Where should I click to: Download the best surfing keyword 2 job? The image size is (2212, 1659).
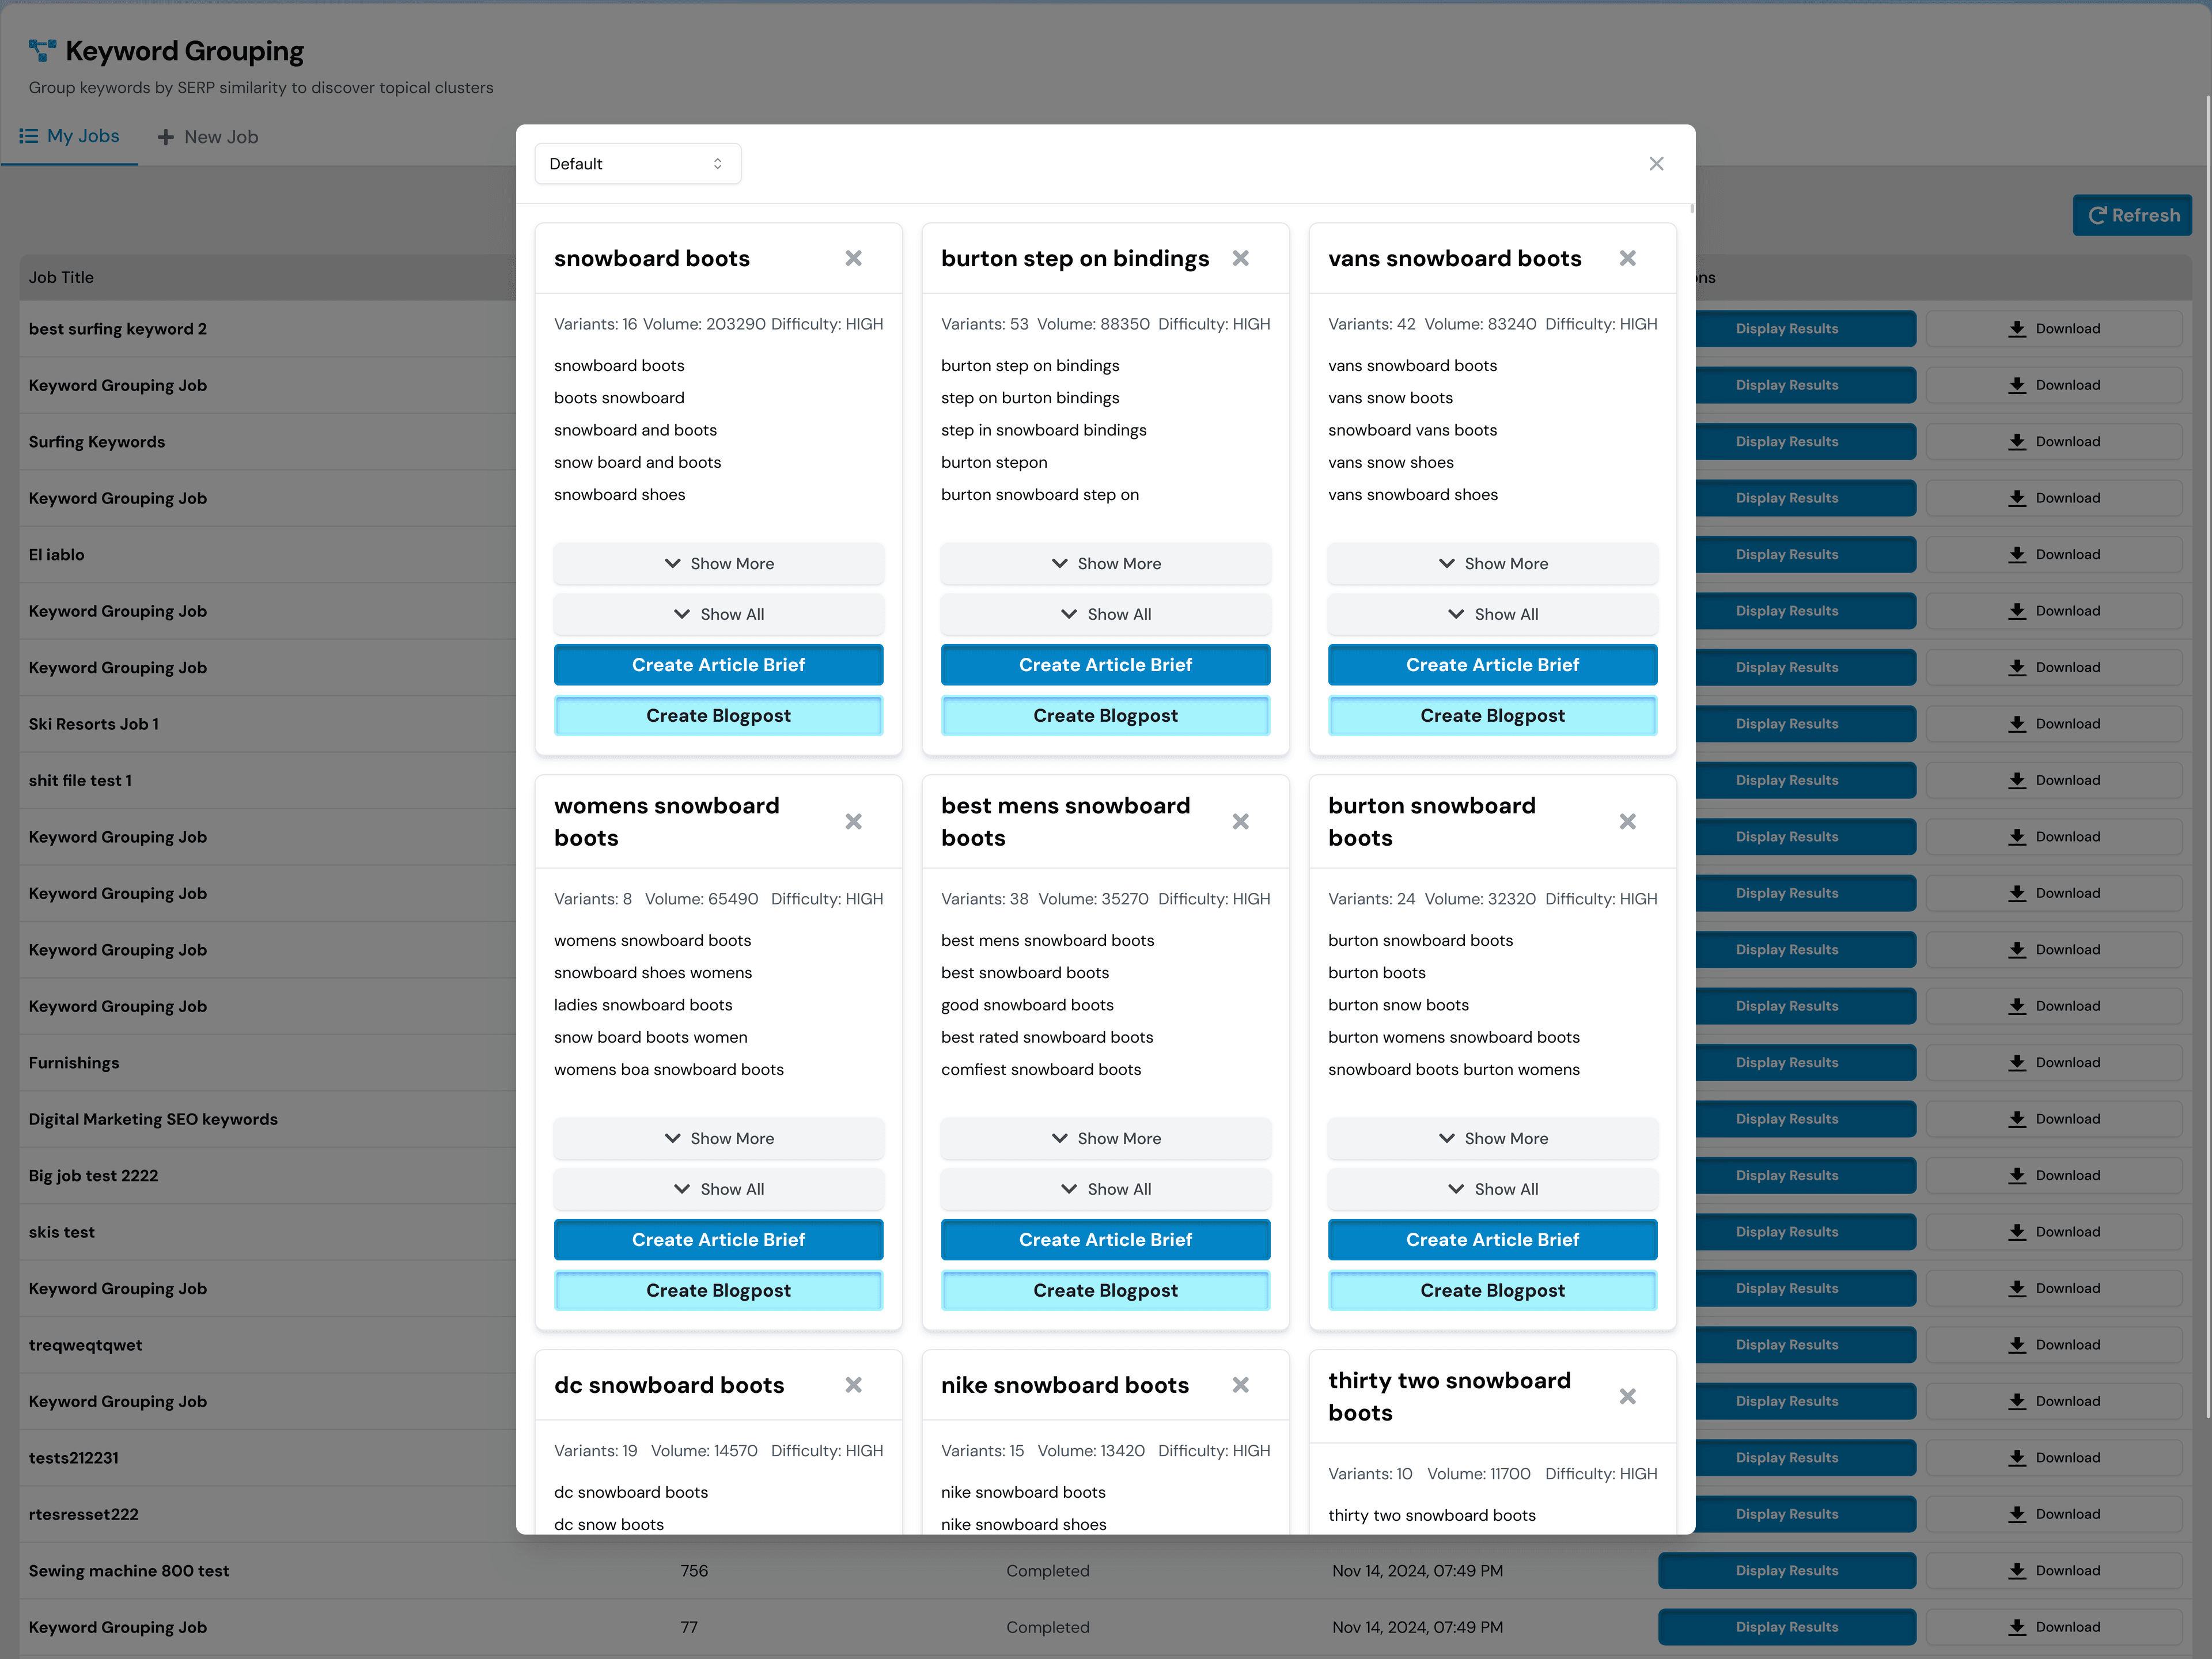click(2054, 329)
